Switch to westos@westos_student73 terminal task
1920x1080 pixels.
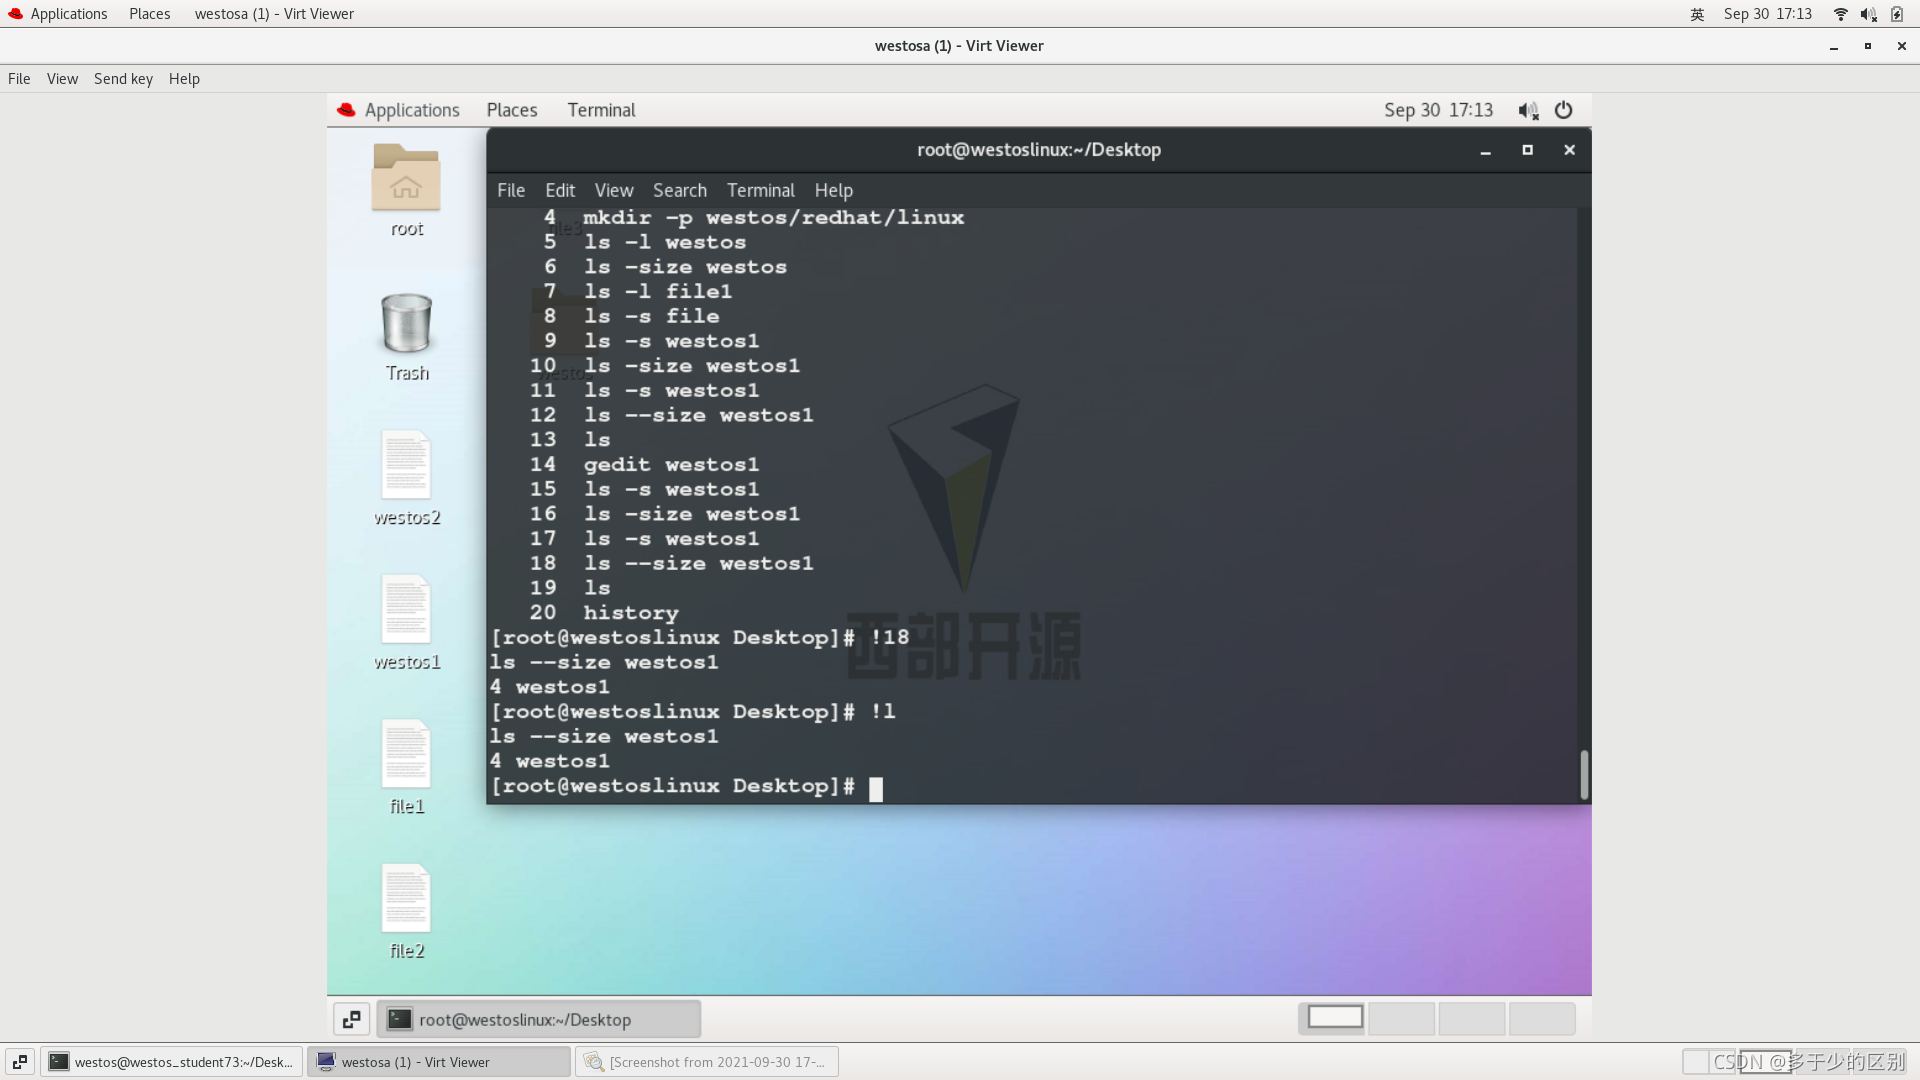[172, 1062]
